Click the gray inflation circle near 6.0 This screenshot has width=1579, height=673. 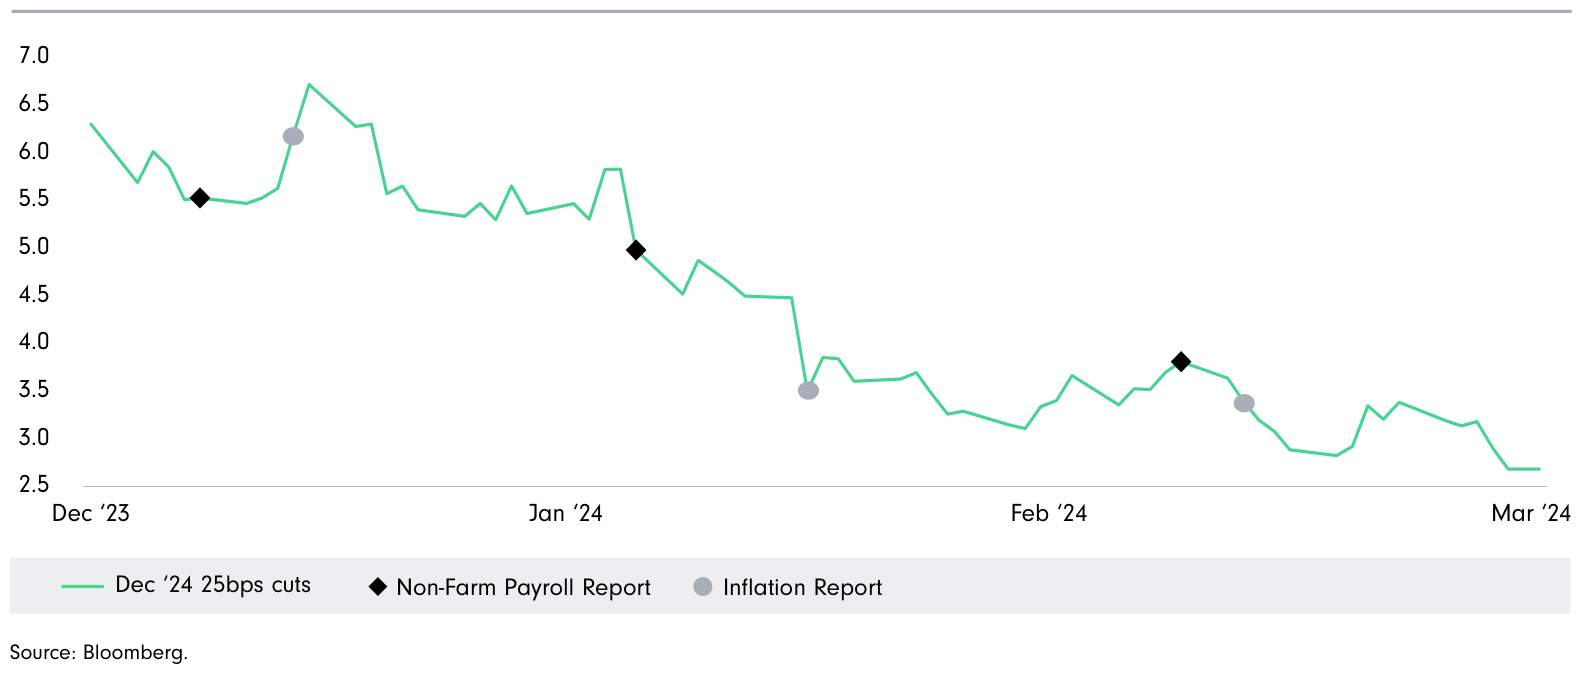pos(293,136)
